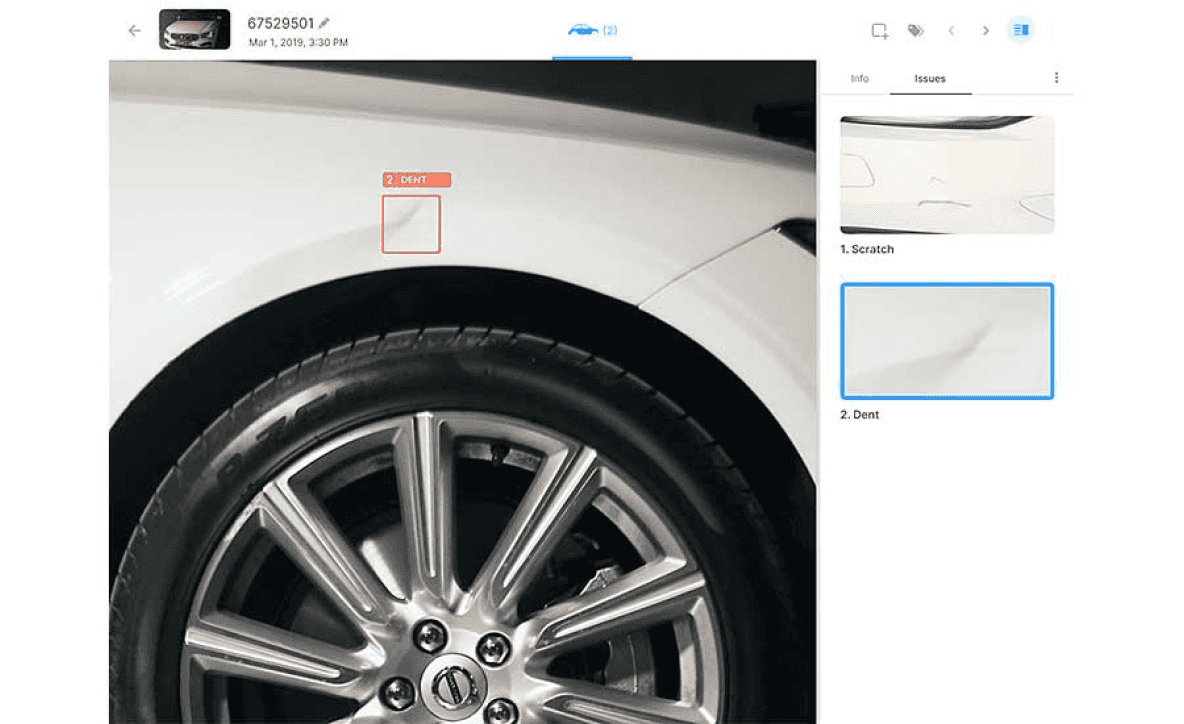The image size is (1184, 724).
Task: Open the three-dot more options menu
Action: (x=1056, y=78)
